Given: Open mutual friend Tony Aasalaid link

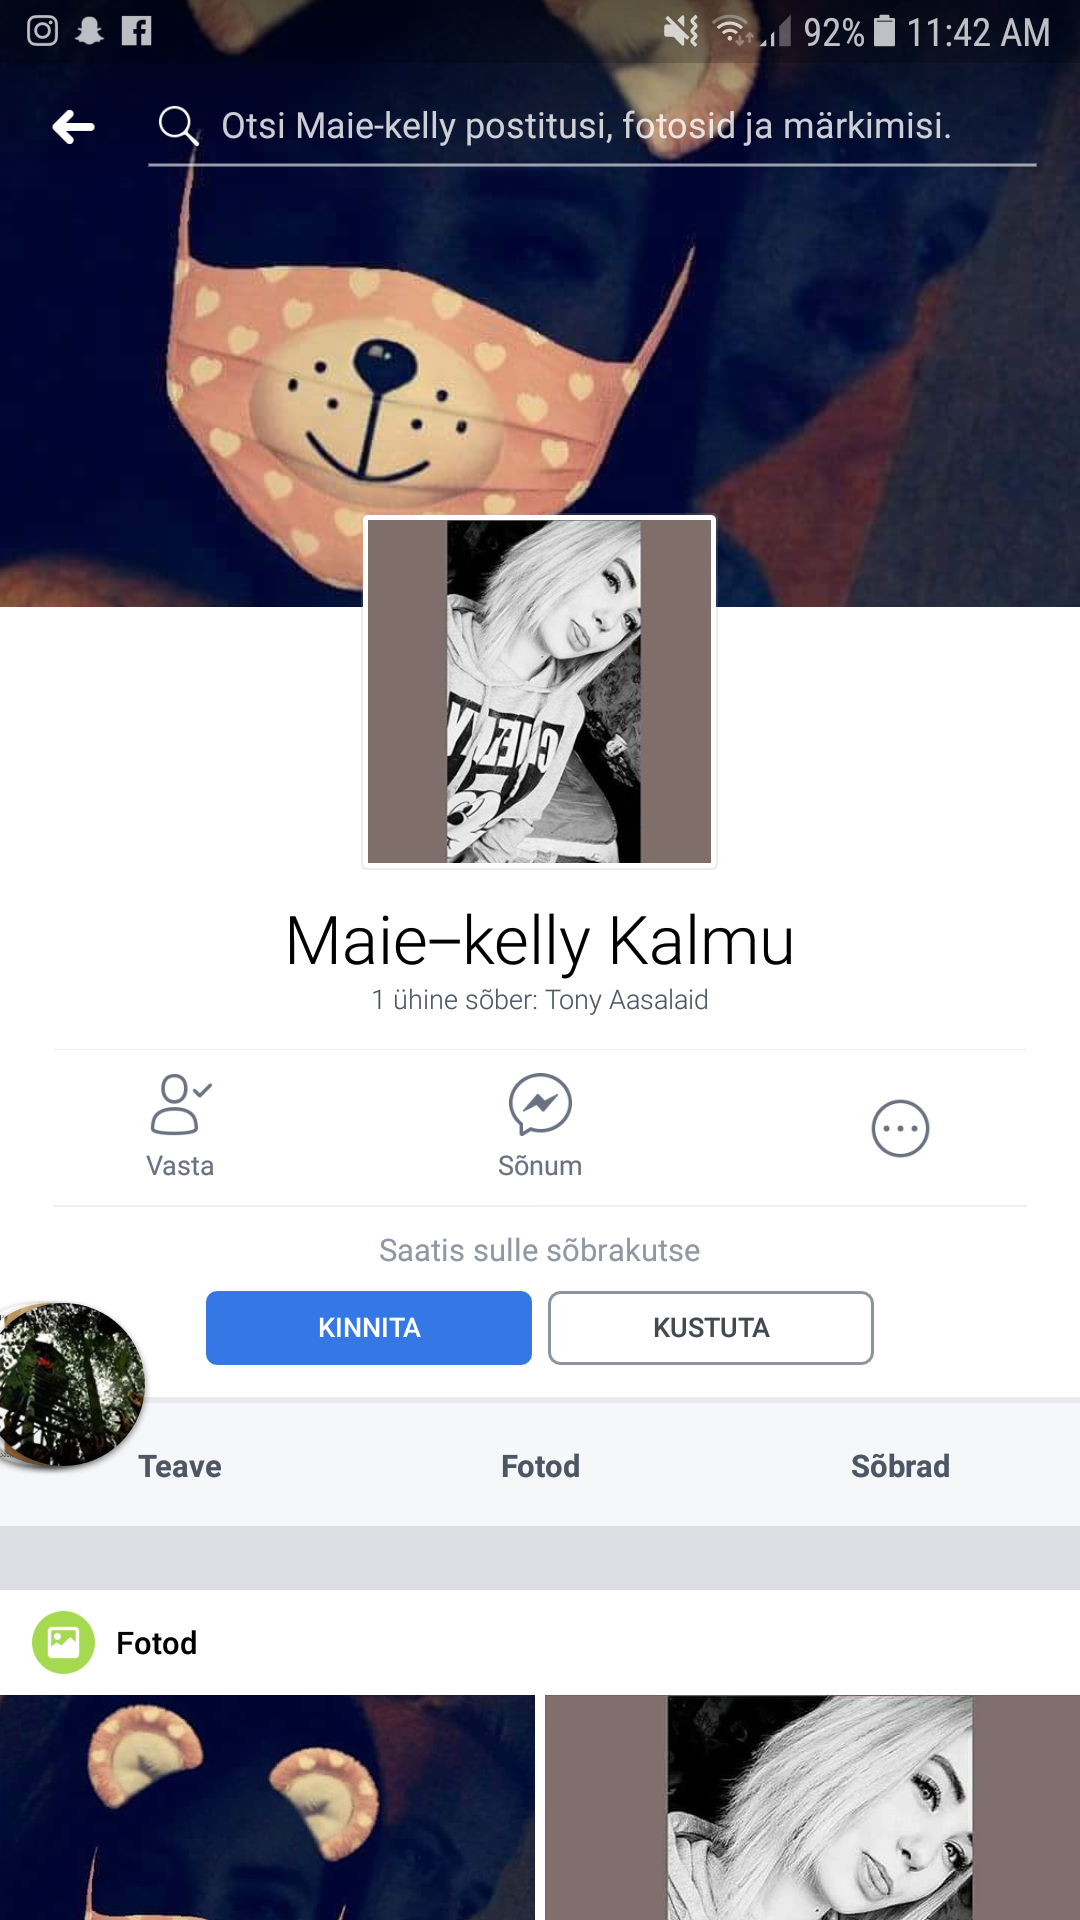Looking at the screenshot, I should click(x=627, y=1000).
